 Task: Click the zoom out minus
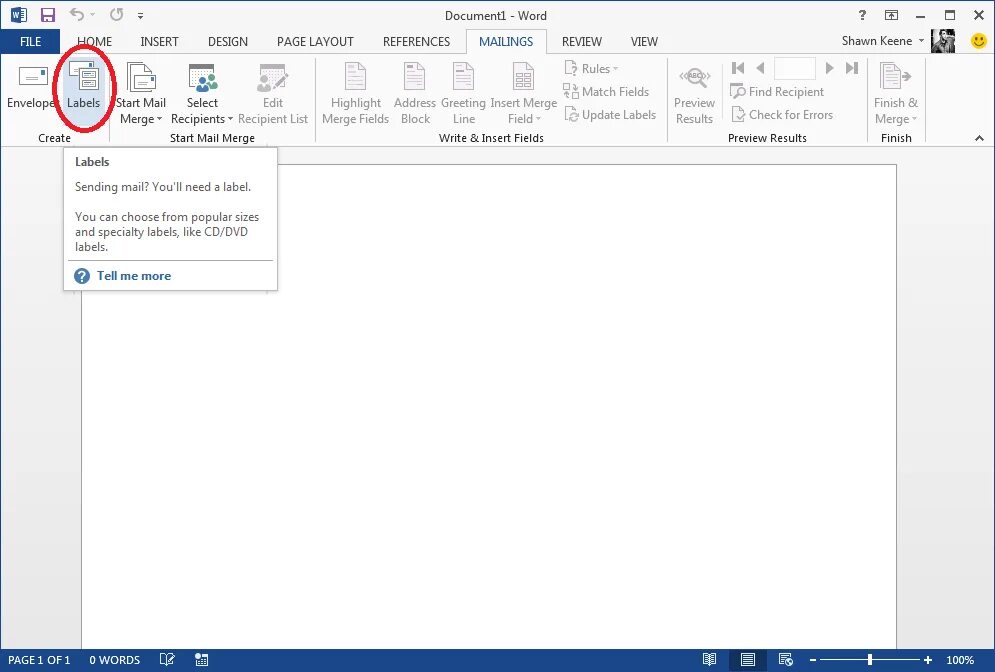(813, 661)
